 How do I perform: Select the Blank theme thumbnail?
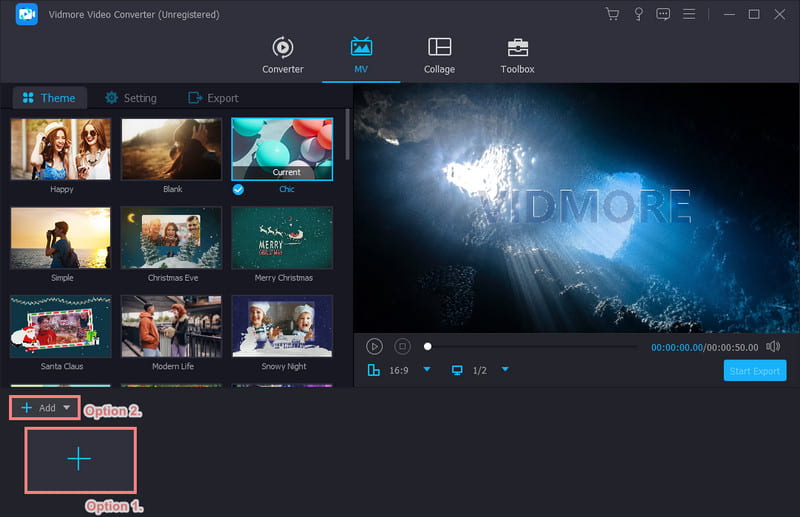coord(171,149)
